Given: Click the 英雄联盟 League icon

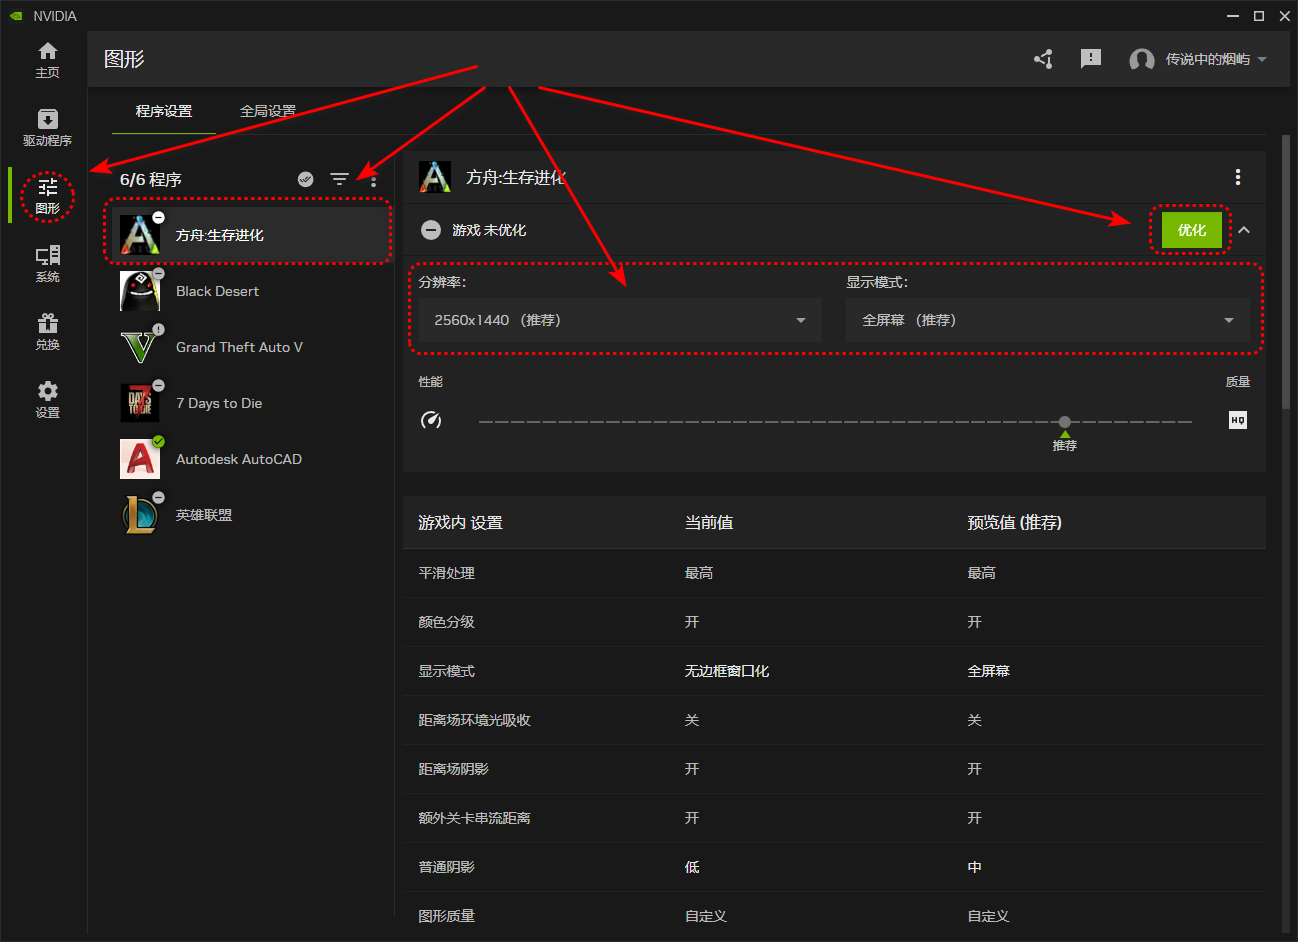Looking at the screenshot, I should coord(140,515).
